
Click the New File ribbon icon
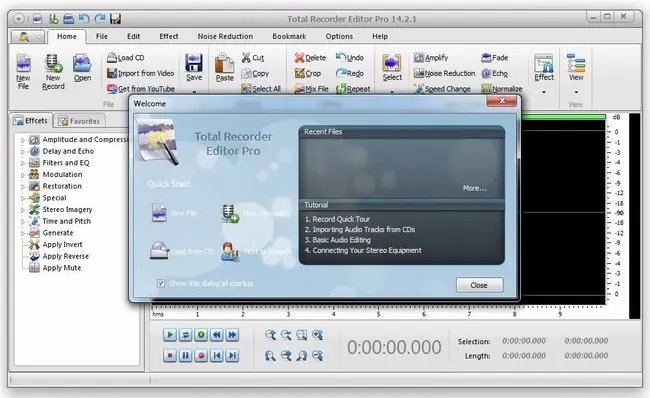click(x=23, y=72)
